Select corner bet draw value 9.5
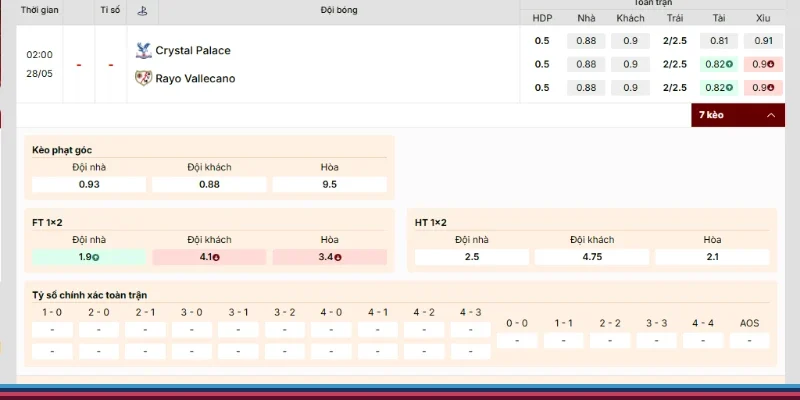Viewport: 800px width, 400px height. pyautogui.click(x=330, y=184)
